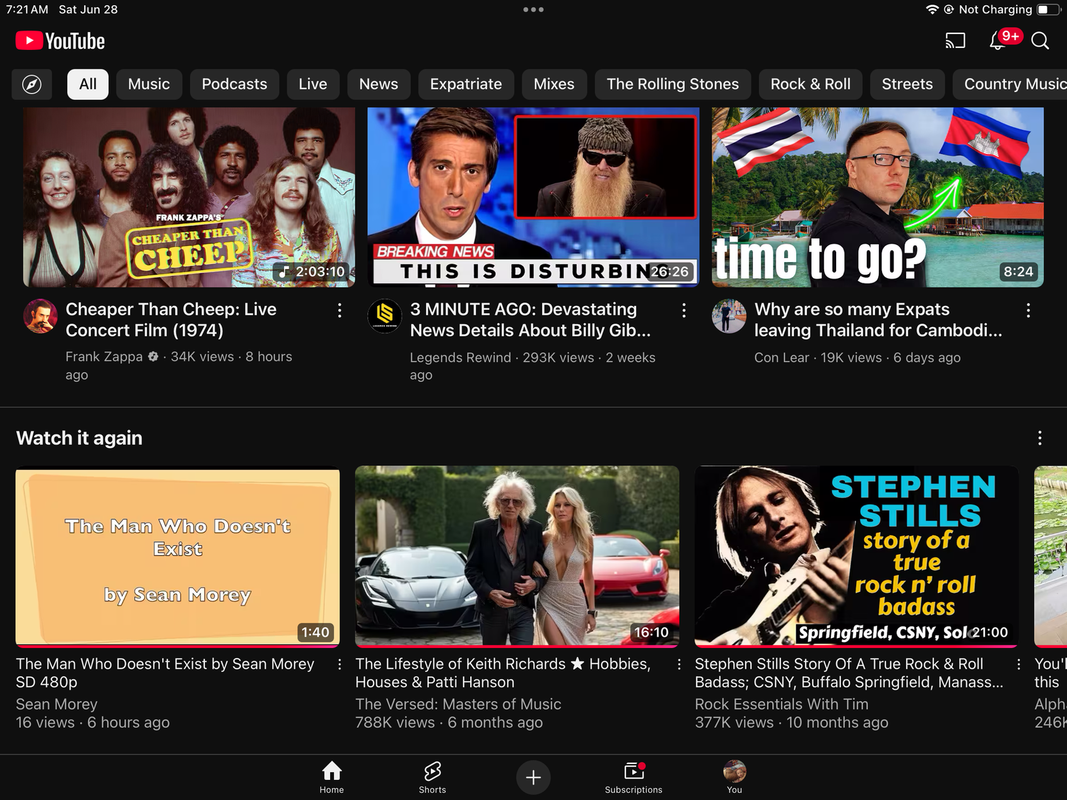Click 'Frank Zappa' channel name text
The height and width of the screenshot is (800, 1067).
click(x=104, y=356)
